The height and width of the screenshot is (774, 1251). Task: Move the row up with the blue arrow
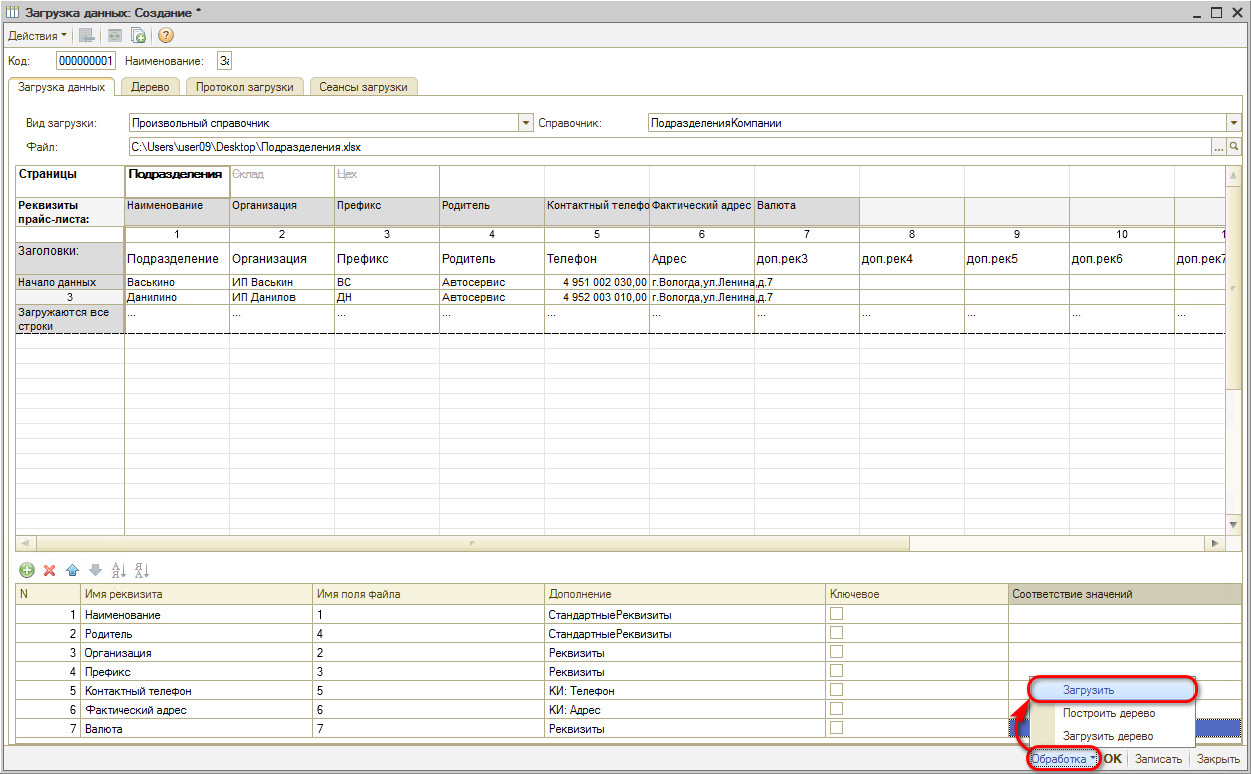point(72,570)
